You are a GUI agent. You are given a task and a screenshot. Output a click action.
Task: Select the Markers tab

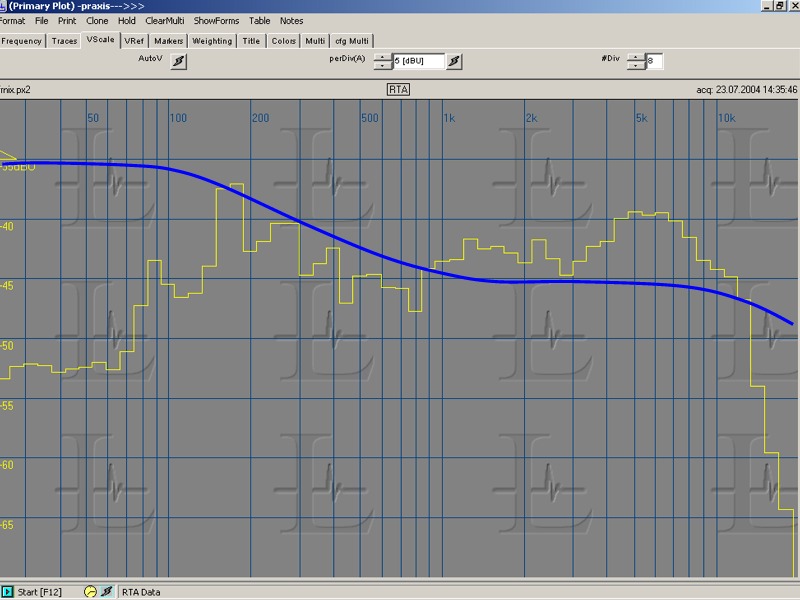point(169,41)
